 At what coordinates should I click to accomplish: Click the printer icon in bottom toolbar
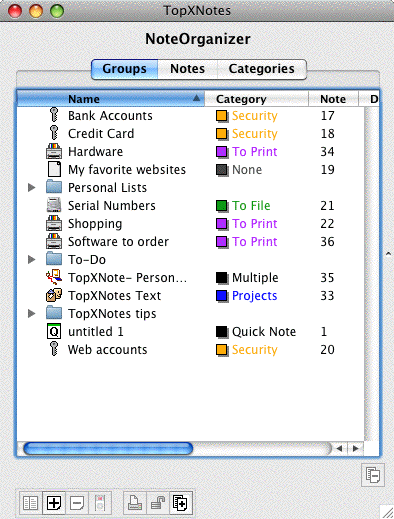click(135, 503)
